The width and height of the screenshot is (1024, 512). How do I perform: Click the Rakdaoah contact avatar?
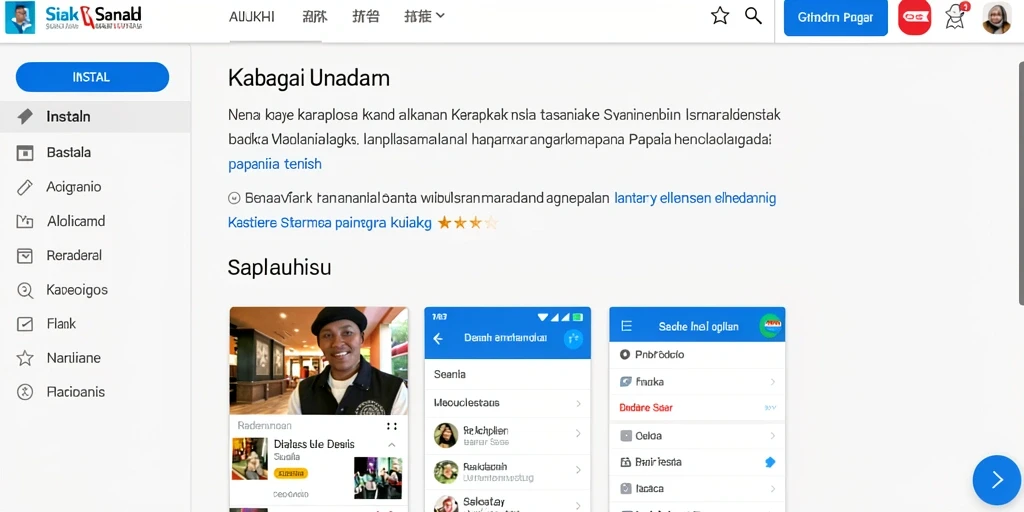(446, 472)
